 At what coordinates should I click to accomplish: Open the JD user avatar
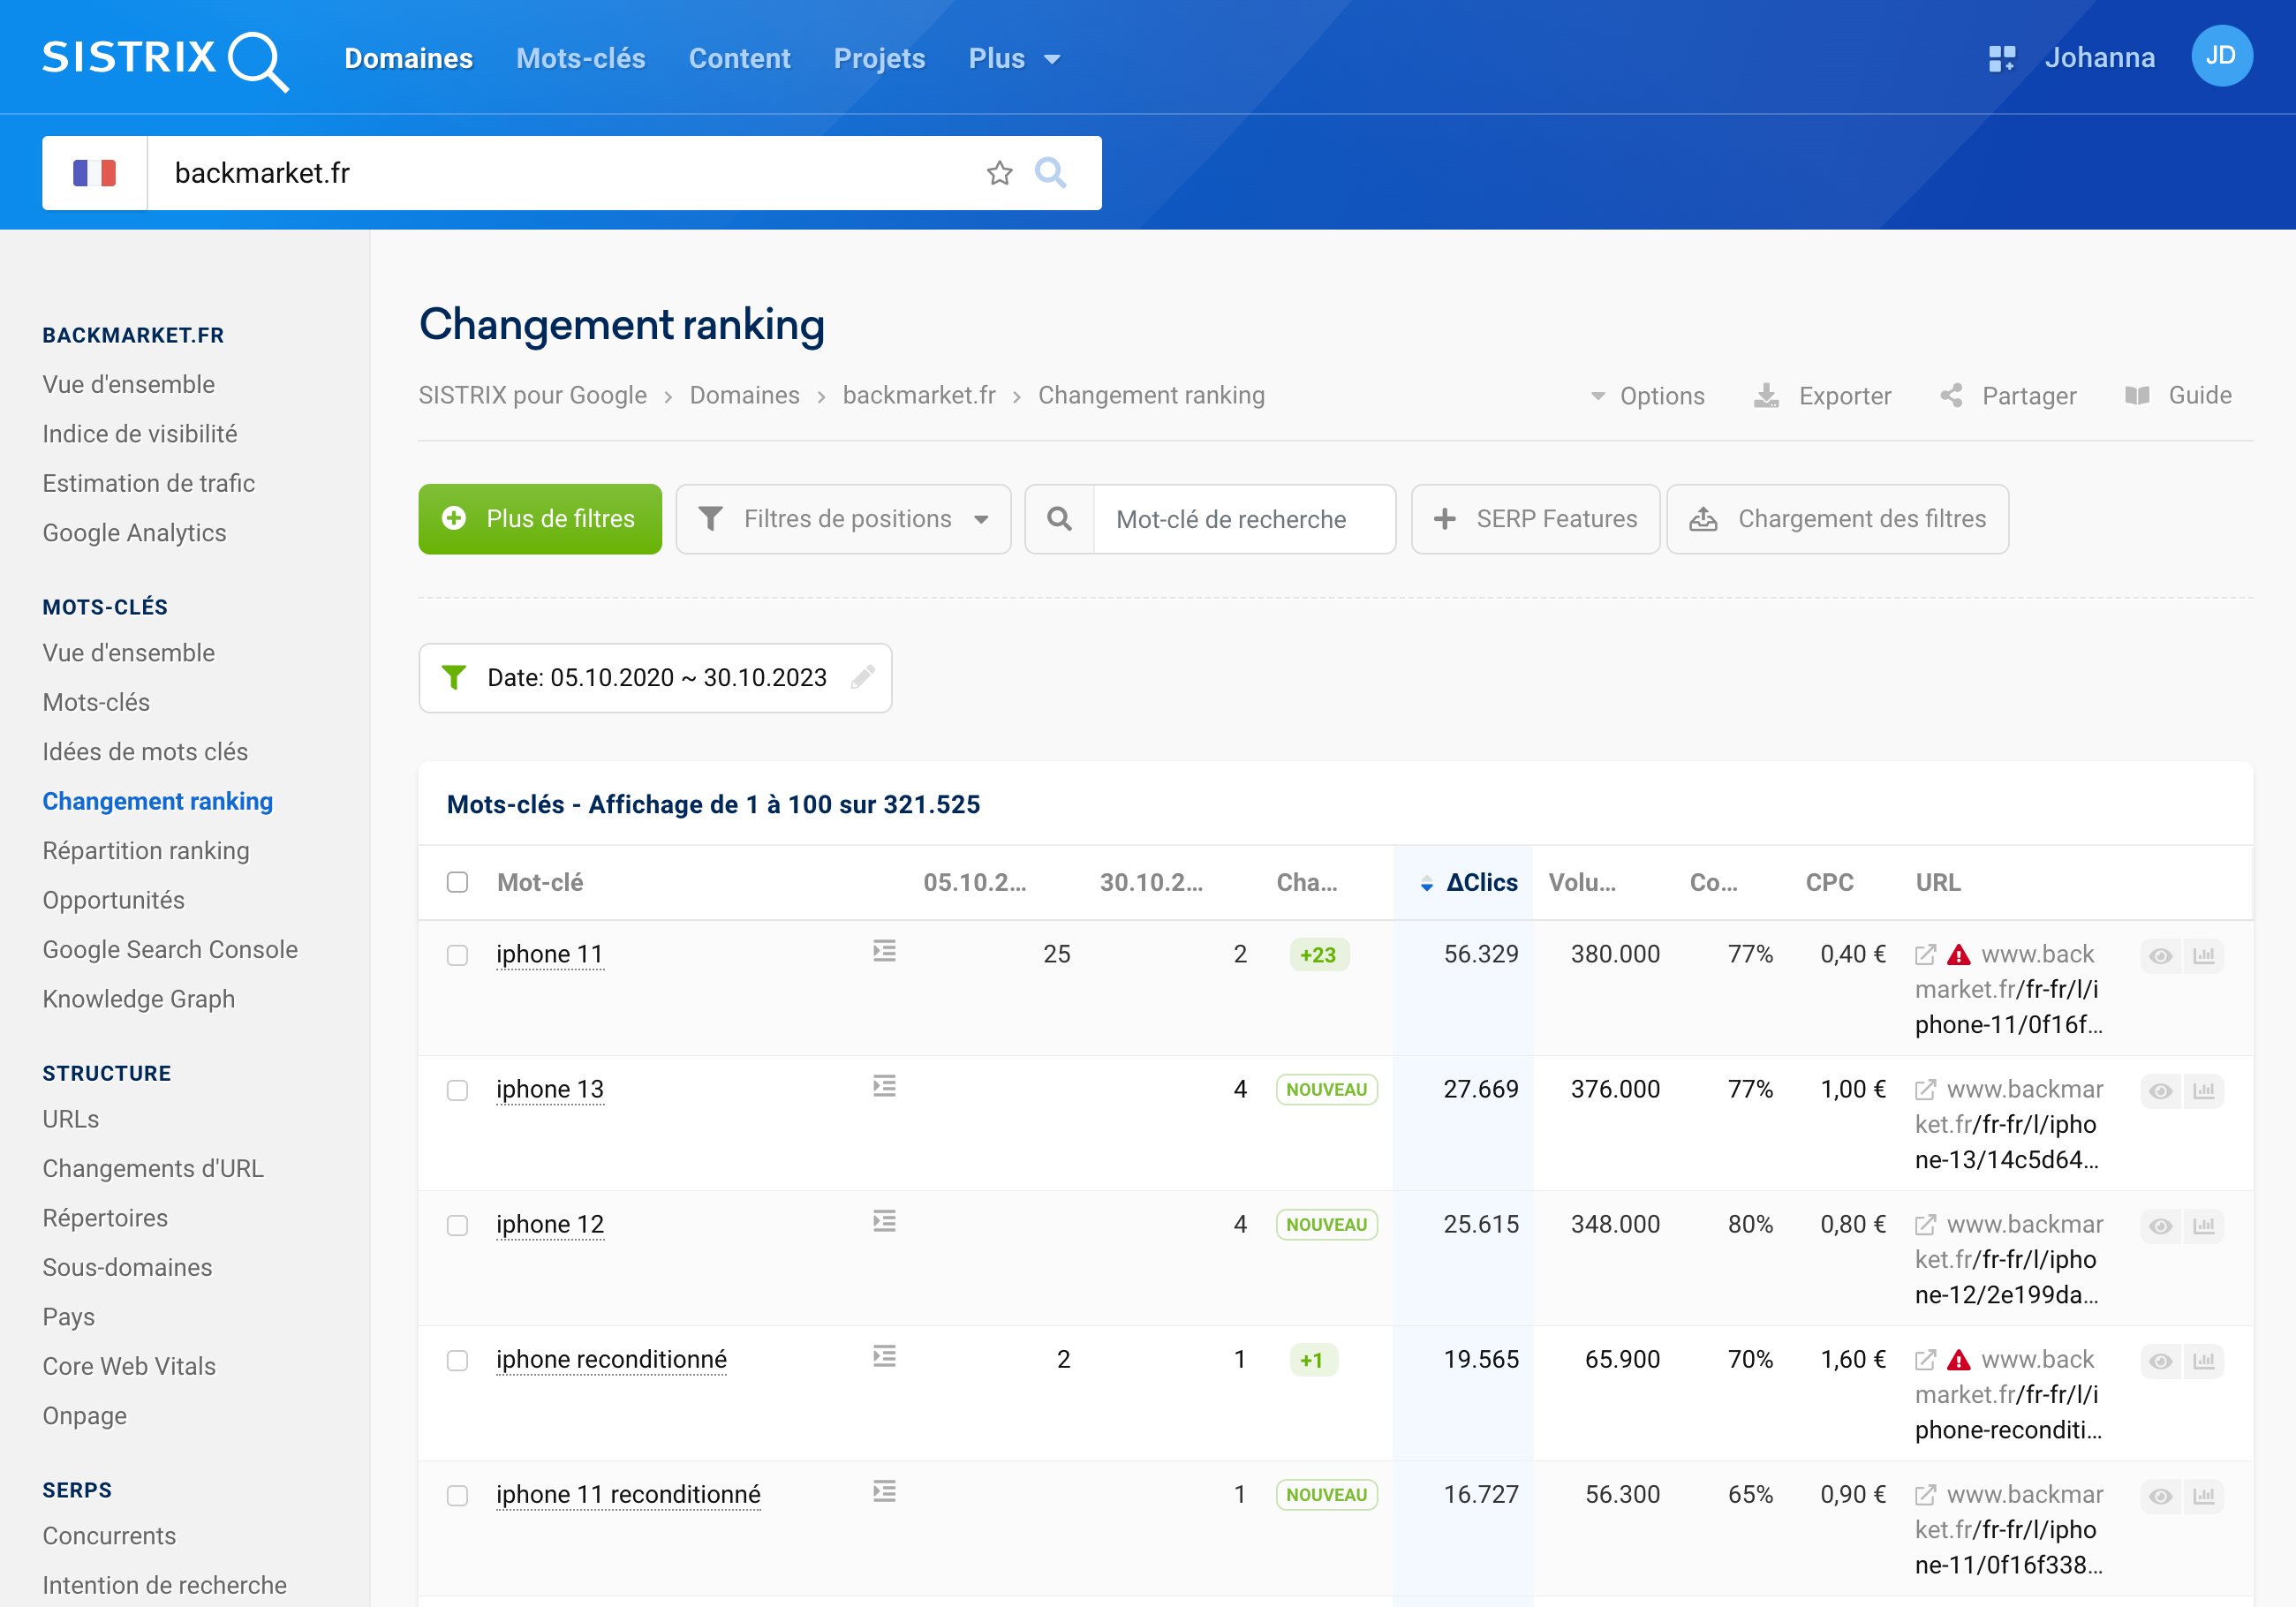pyautogui.click(x=2221, y=56)
